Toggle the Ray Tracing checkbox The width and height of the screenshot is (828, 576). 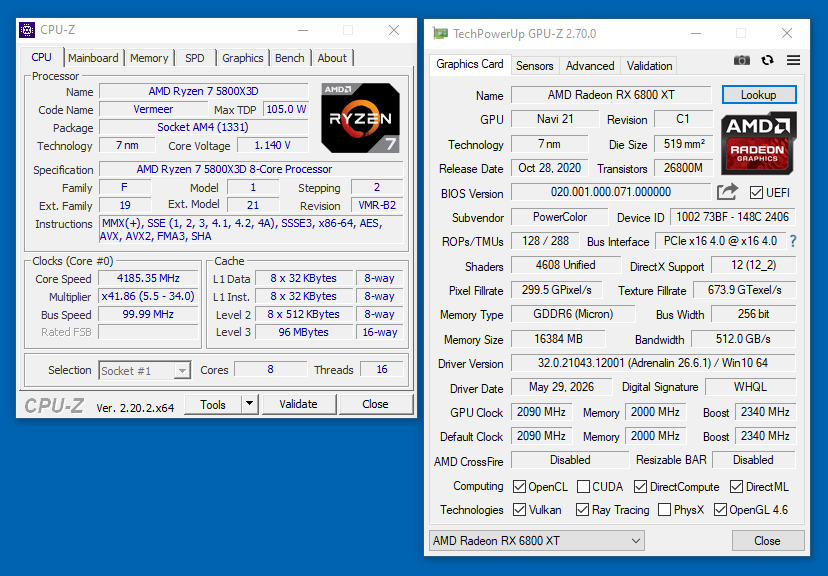(582, 510)
